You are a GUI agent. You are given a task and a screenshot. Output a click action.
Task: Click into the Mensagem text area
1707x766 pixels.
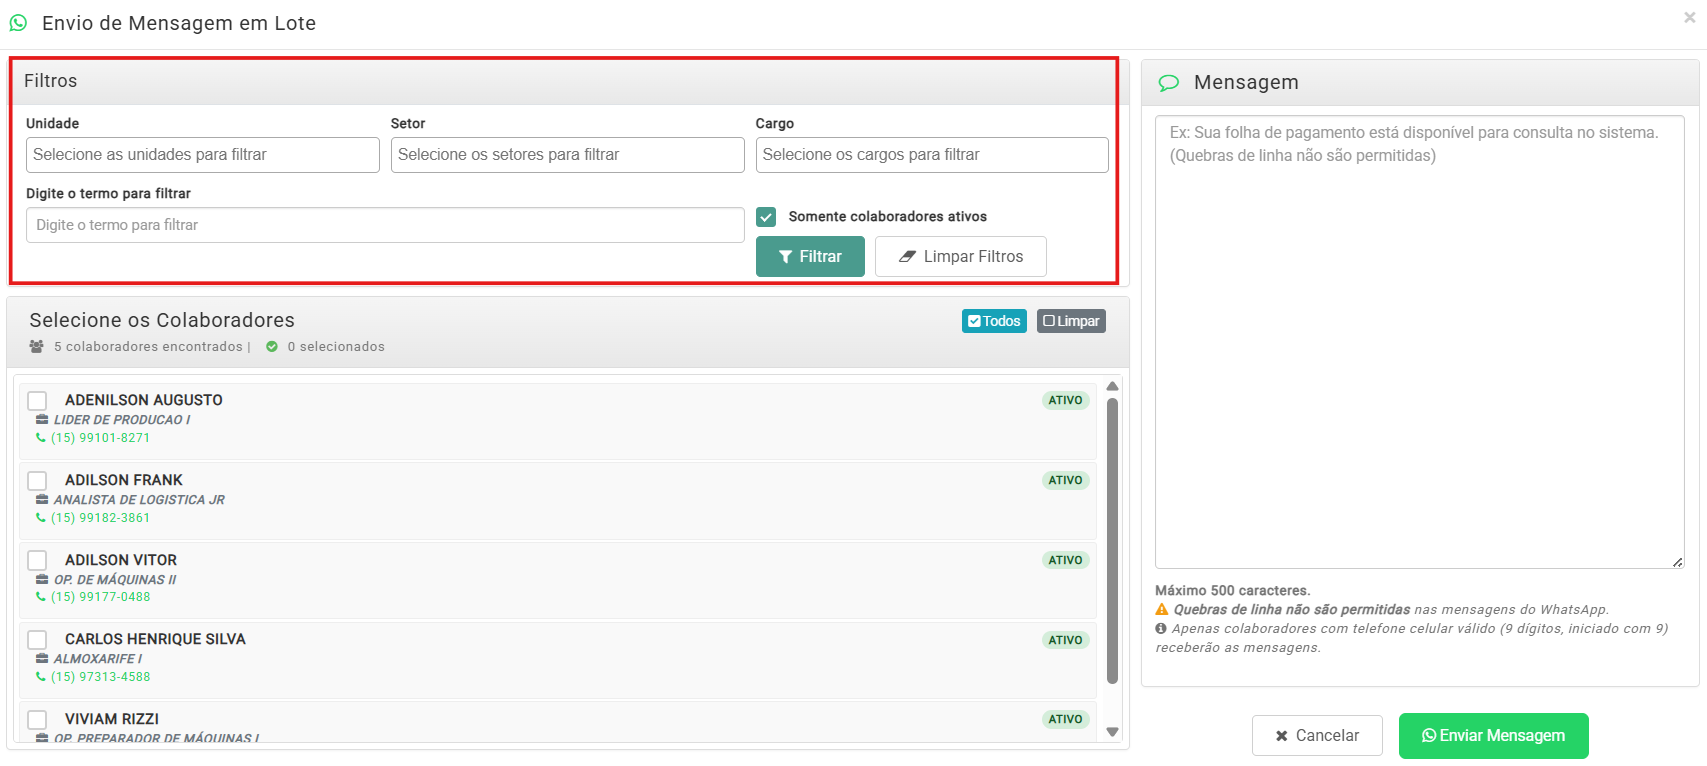point(1419,342)
